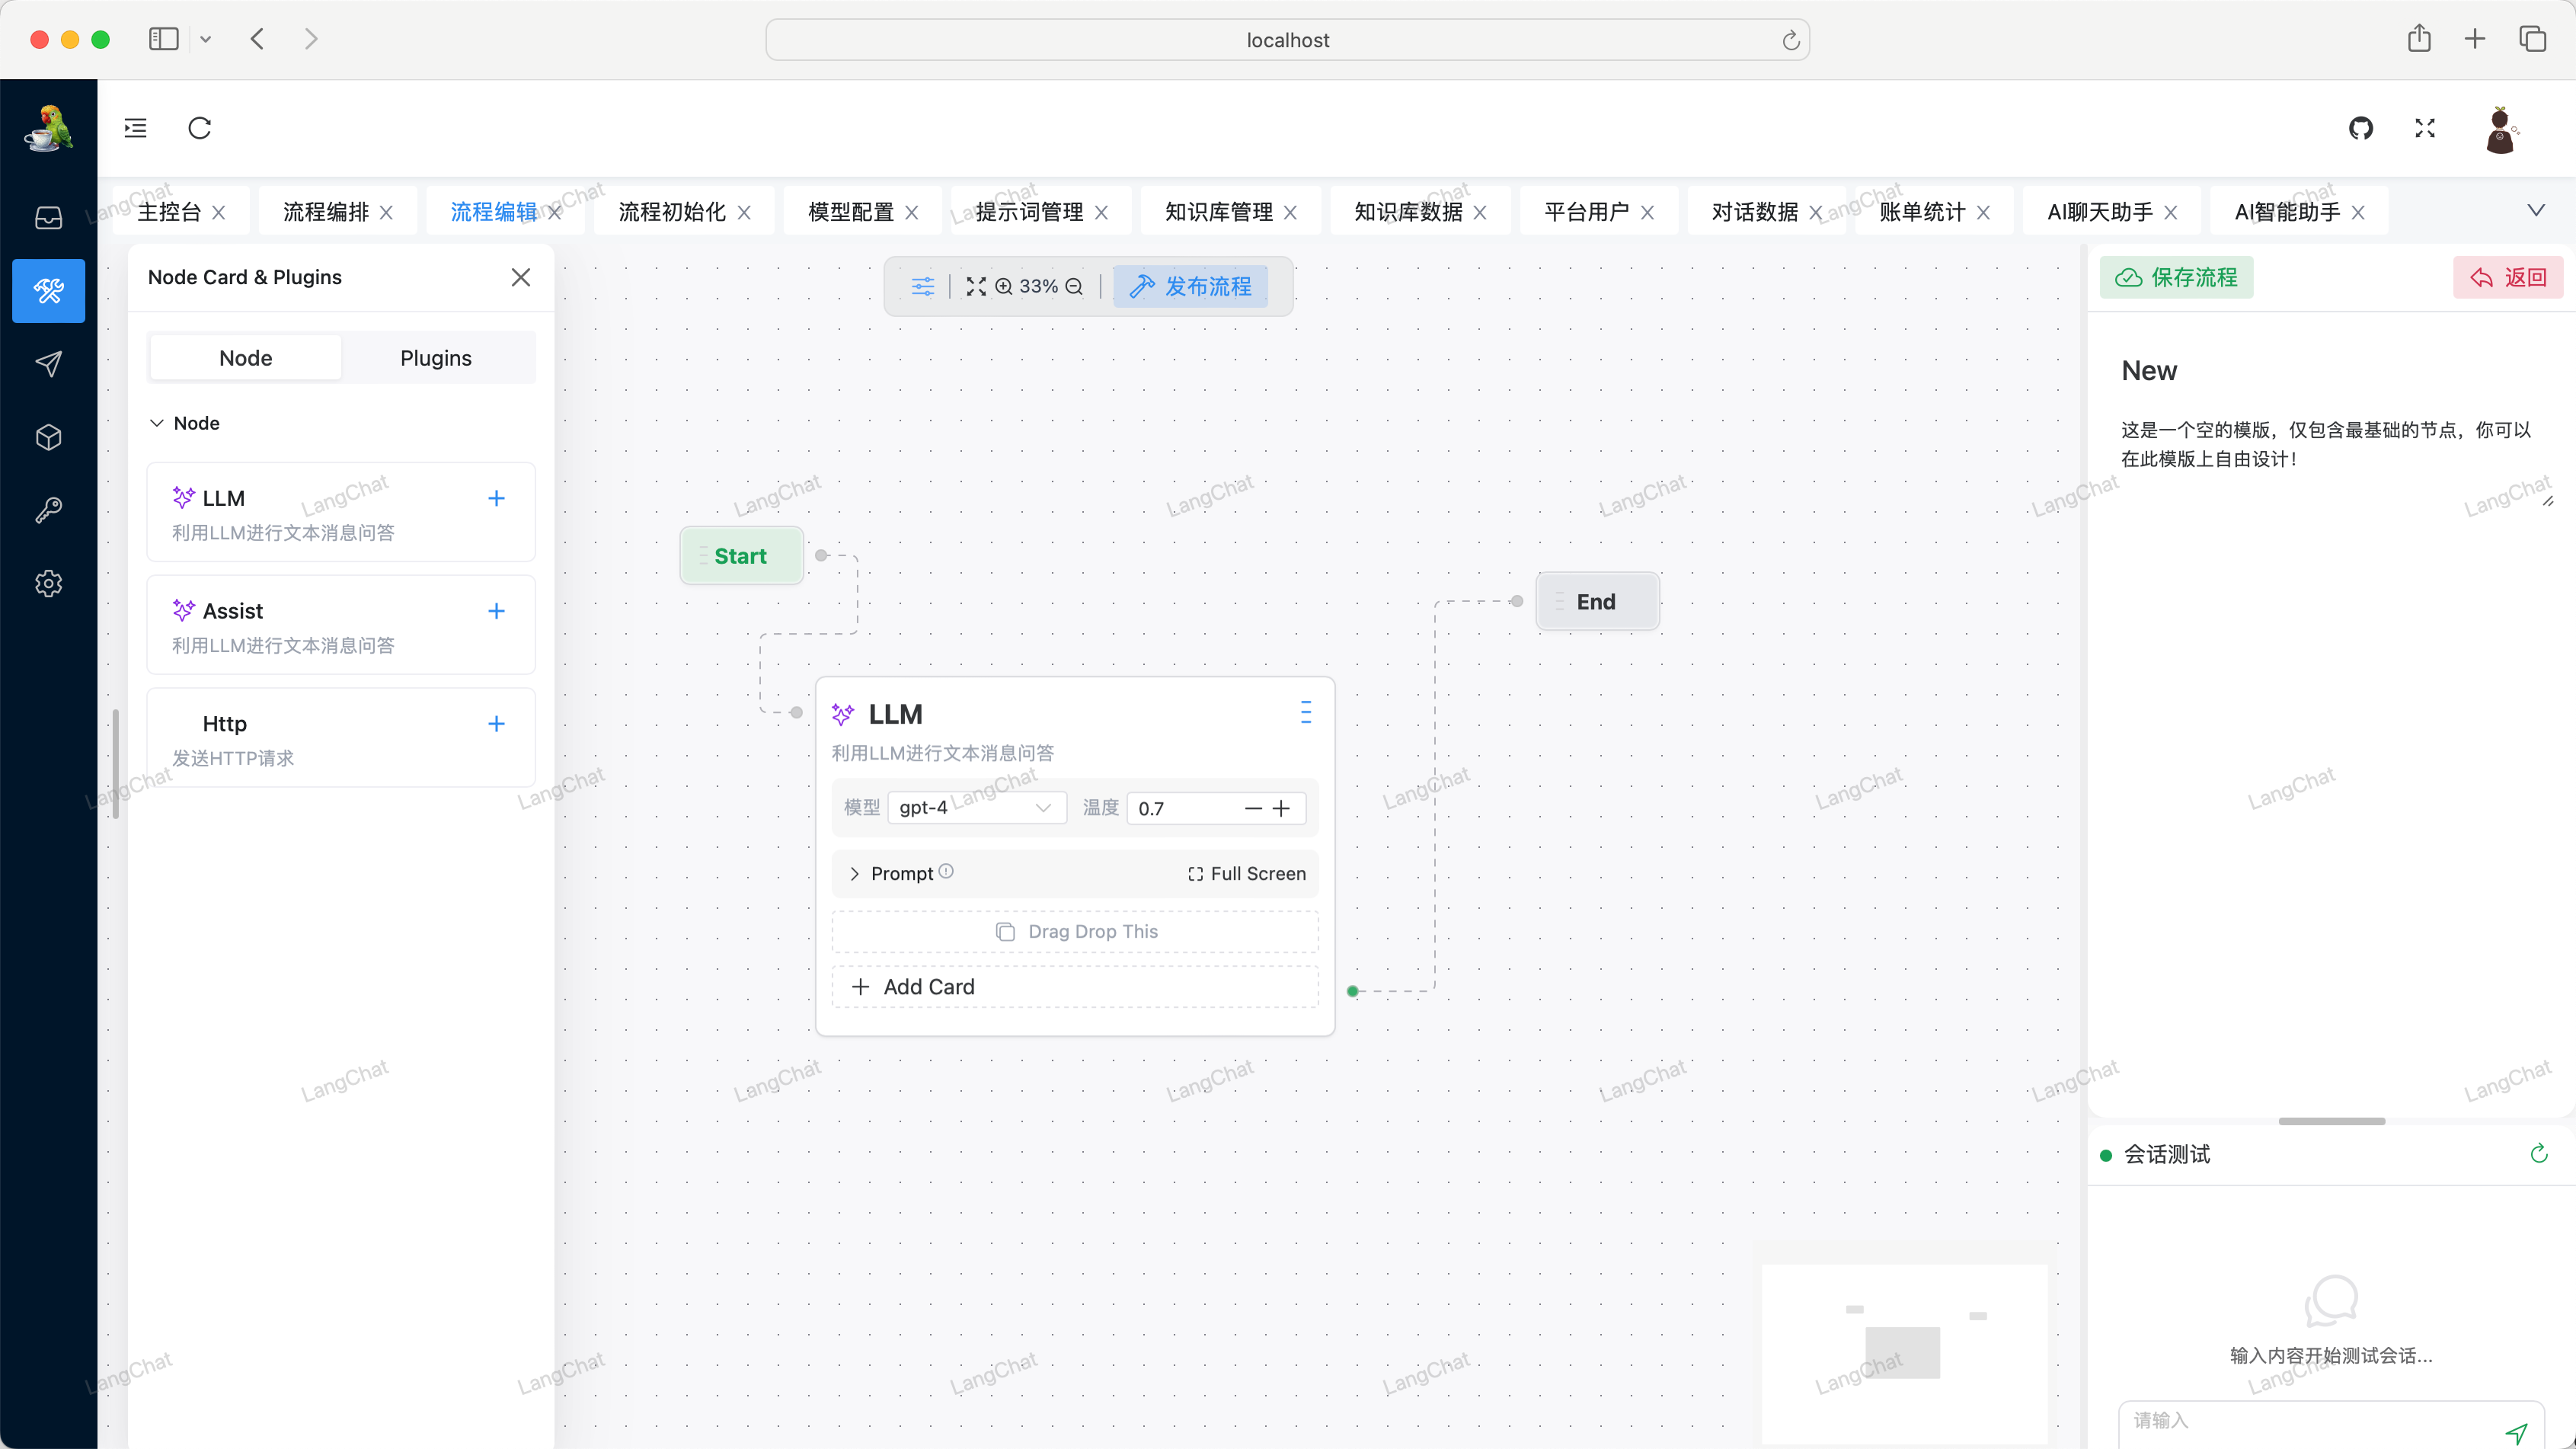2576x1449 pixels.
Task: Open the key icon in left sidebar
Action: 48,510
